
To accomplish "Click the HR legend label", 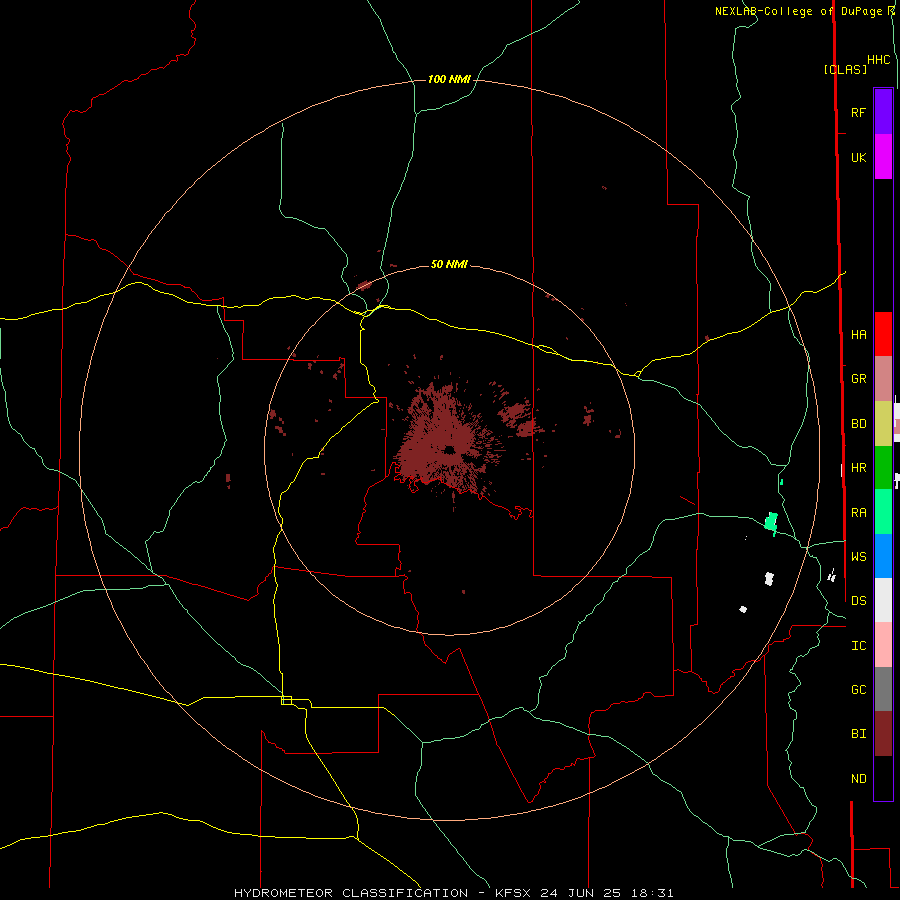I will [x=858, y=468].
